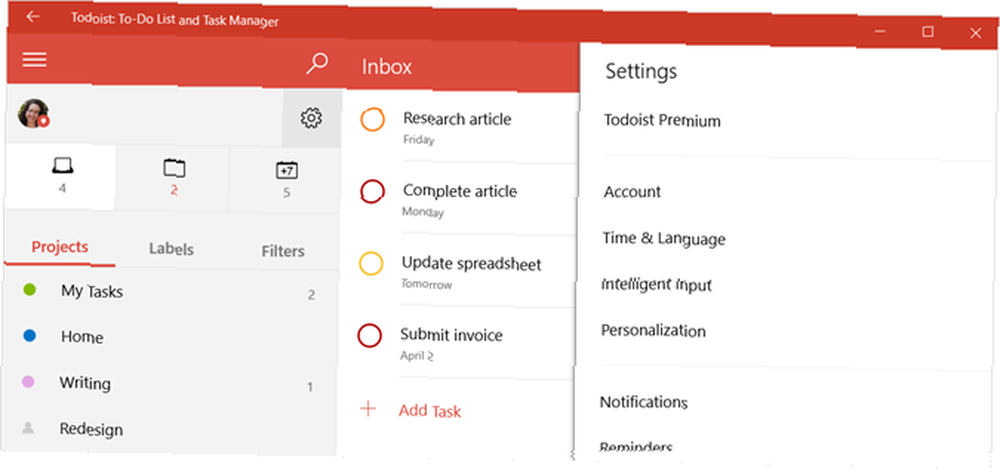Screen dimensions: 1000x471
Task: Click the Tomorrow due date
Action: coord(427,284)
